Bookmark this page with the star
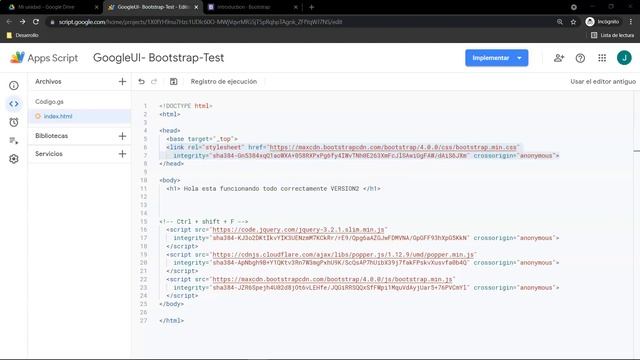Screen dimensions: 640x360 573,22
